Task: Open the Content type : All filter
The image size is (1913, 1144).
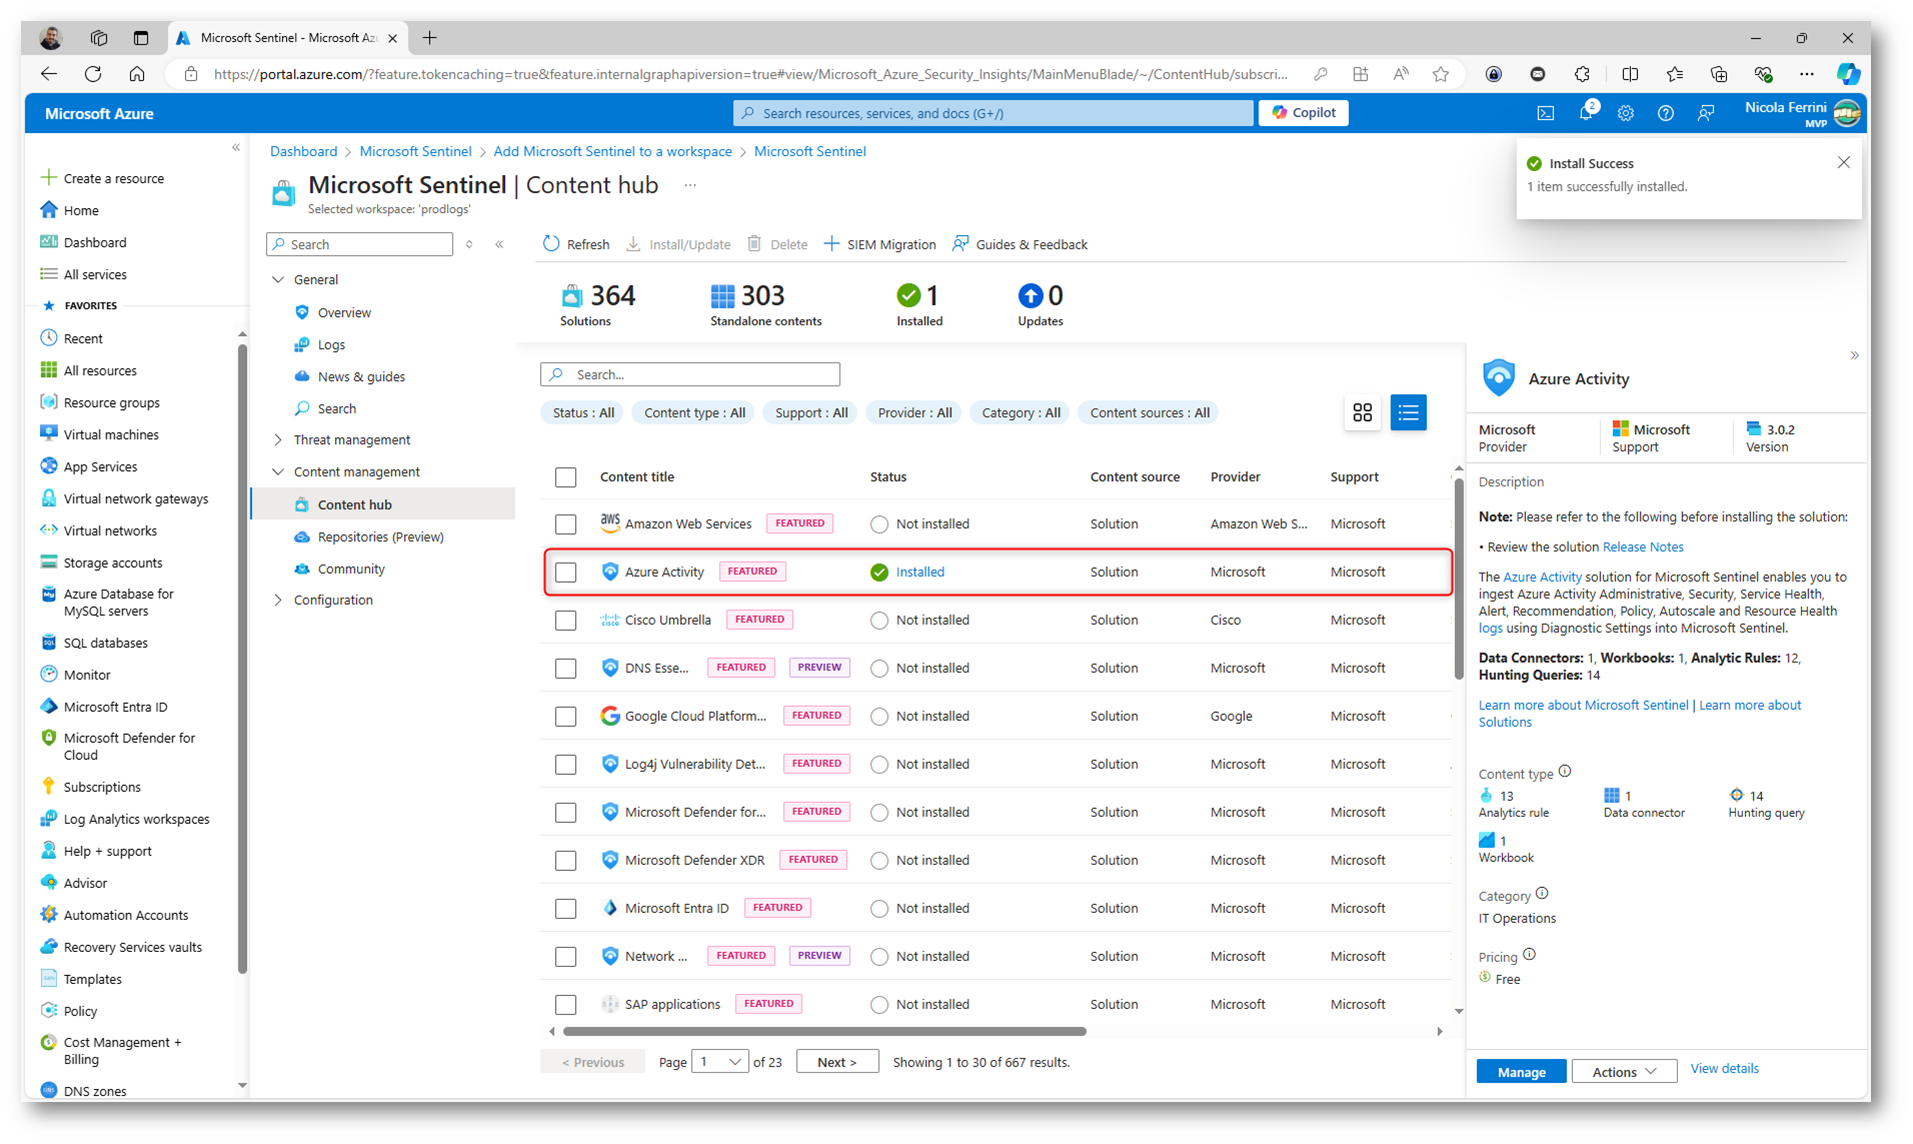Action: click(x=694, y=413)
